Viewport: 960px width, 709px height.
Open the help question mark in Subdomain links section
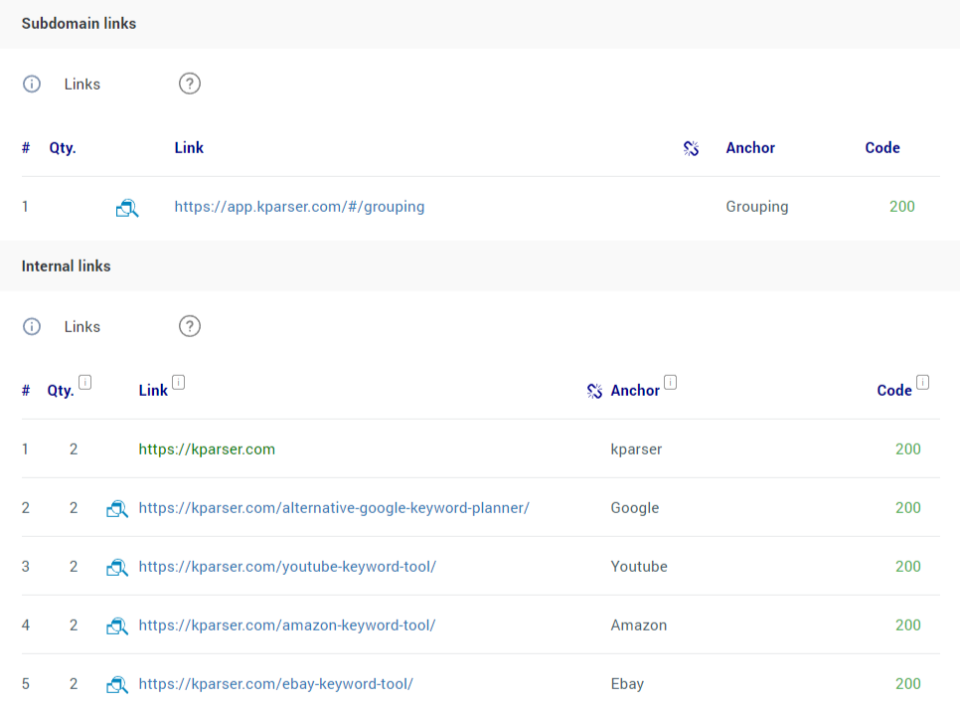click(x=189, y=84)
